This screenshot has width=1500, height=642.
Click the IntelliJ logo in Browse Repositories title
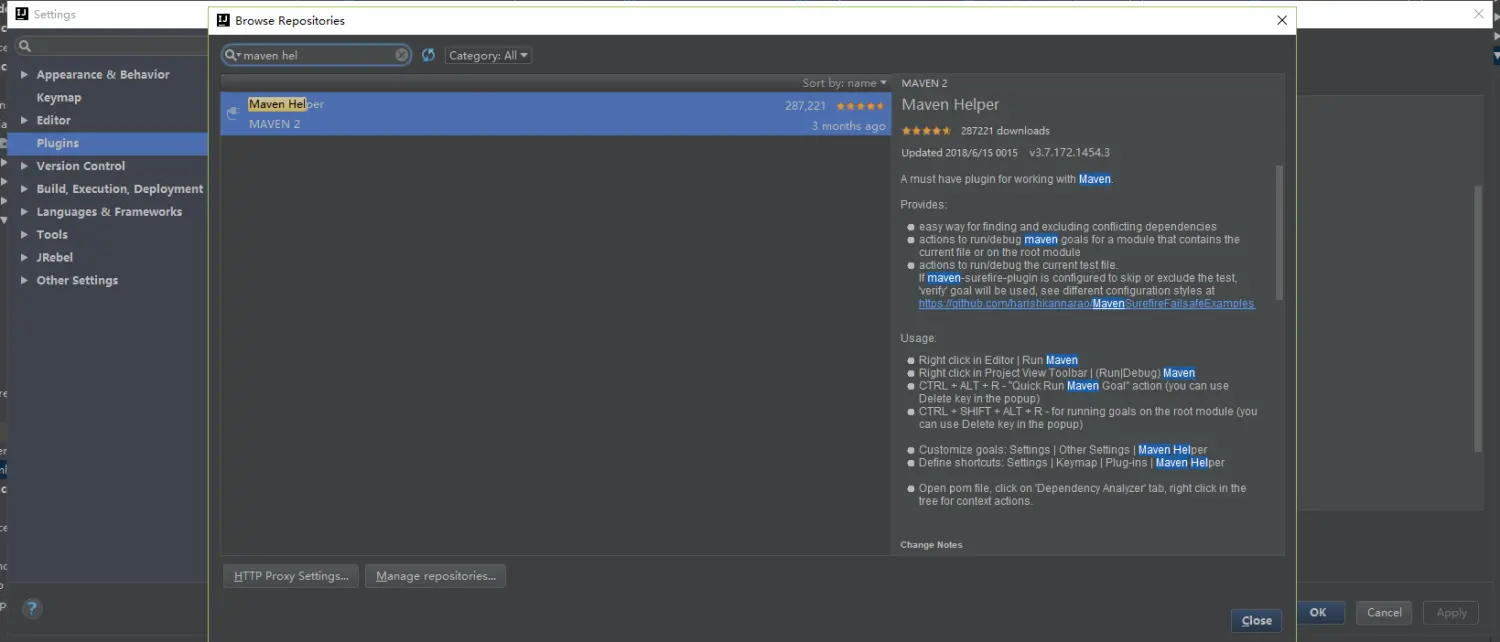224,20
